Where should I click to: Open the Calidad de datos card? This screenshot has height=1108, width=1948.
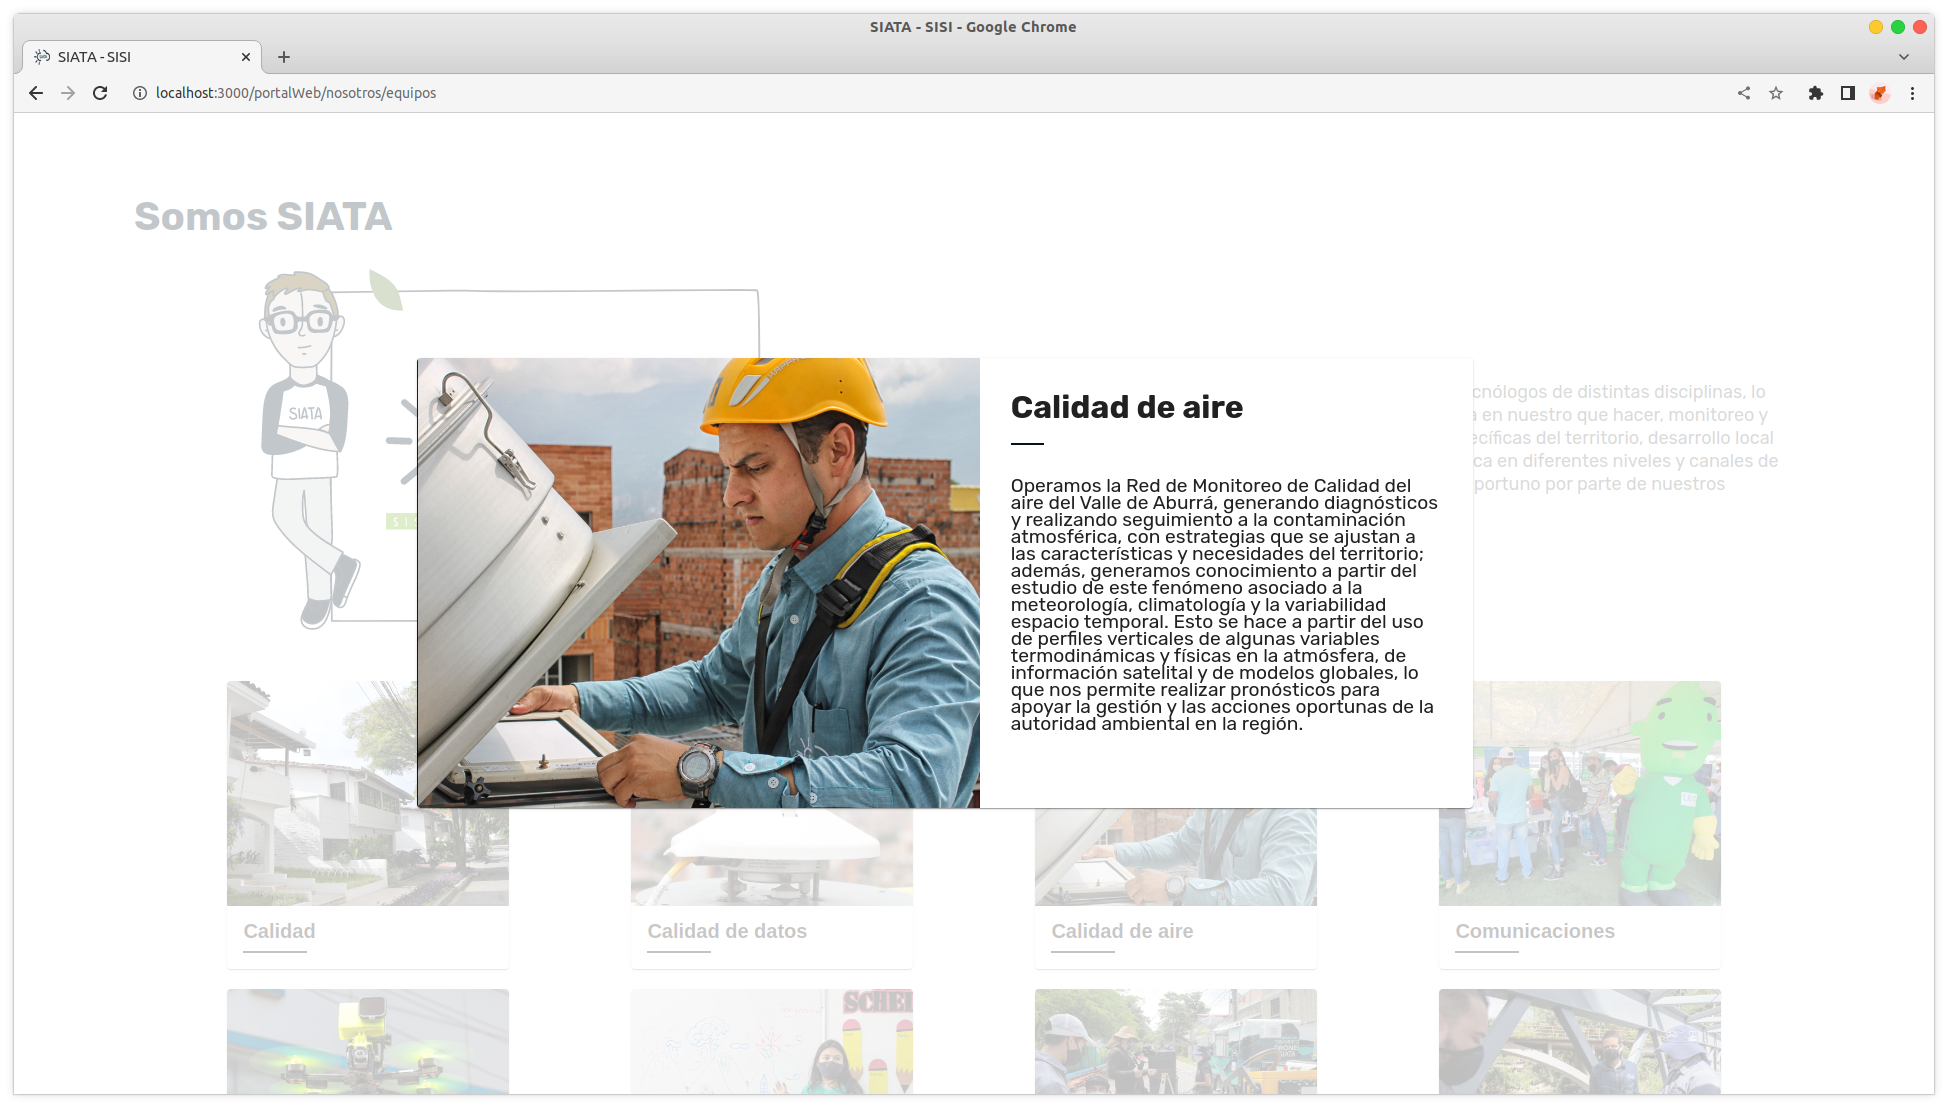point(772,888)
